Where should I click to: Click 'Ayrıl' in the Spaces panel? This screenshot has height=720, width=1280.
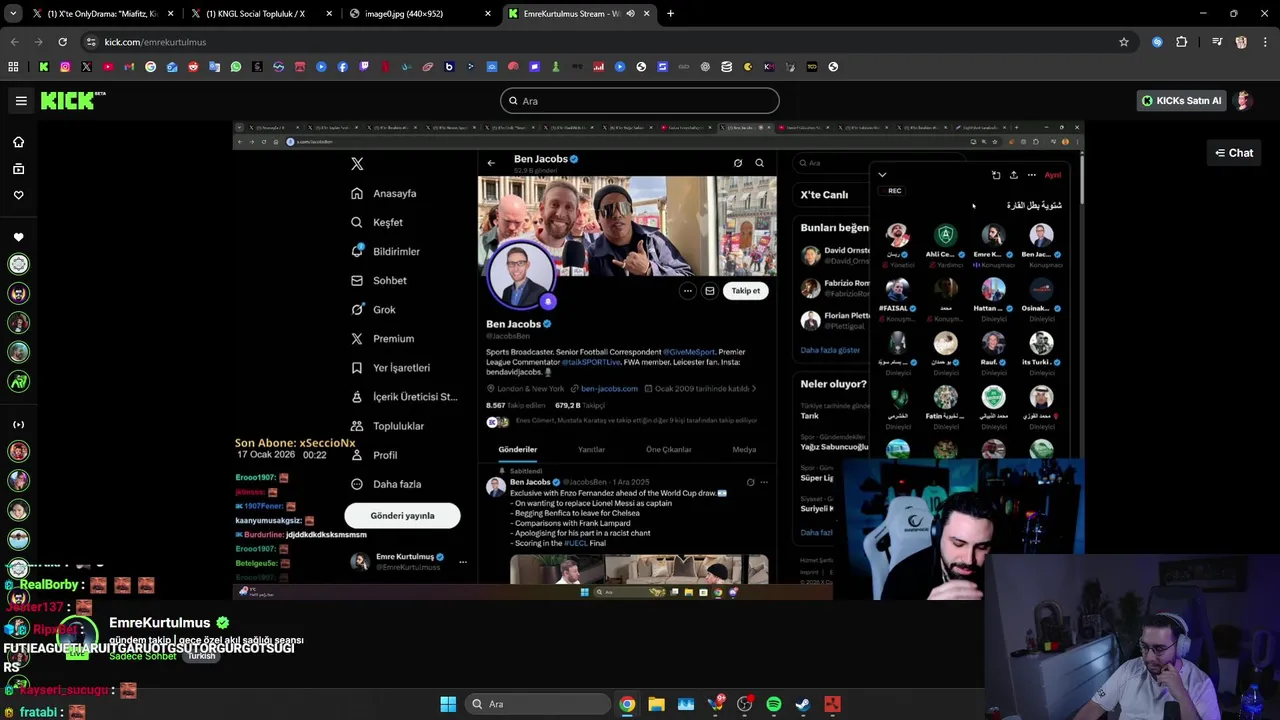[x=1053, y=175]
